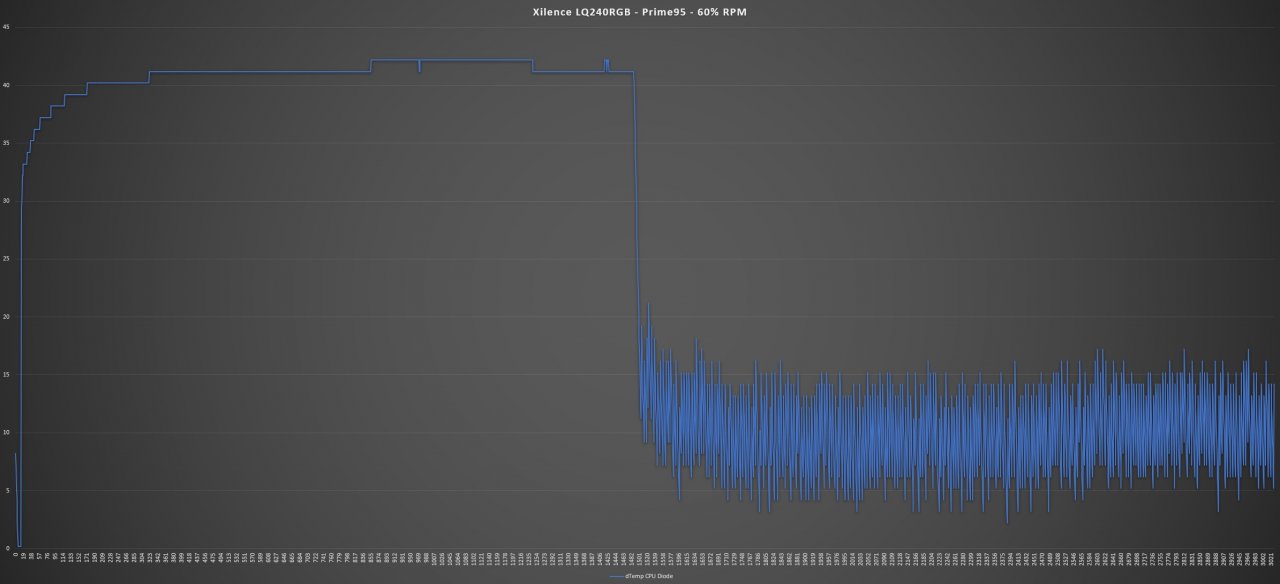
Task: Click the y-axis label 45
Action: click(7, 27)
